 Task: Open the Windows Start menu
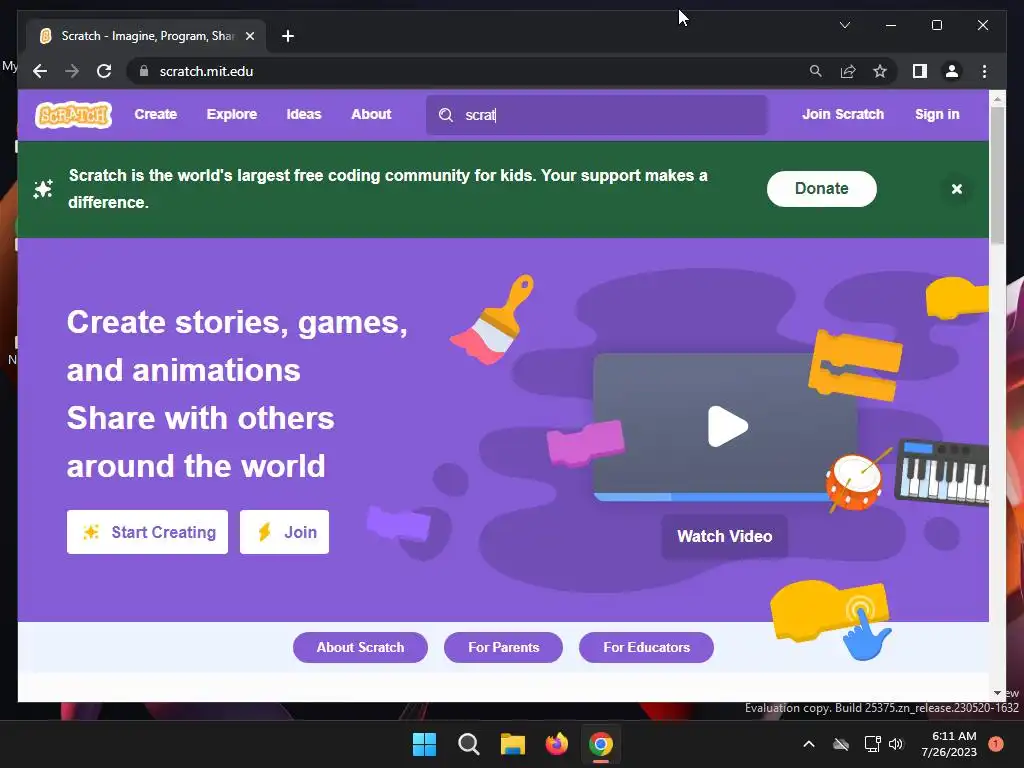(x=424, y=744)
